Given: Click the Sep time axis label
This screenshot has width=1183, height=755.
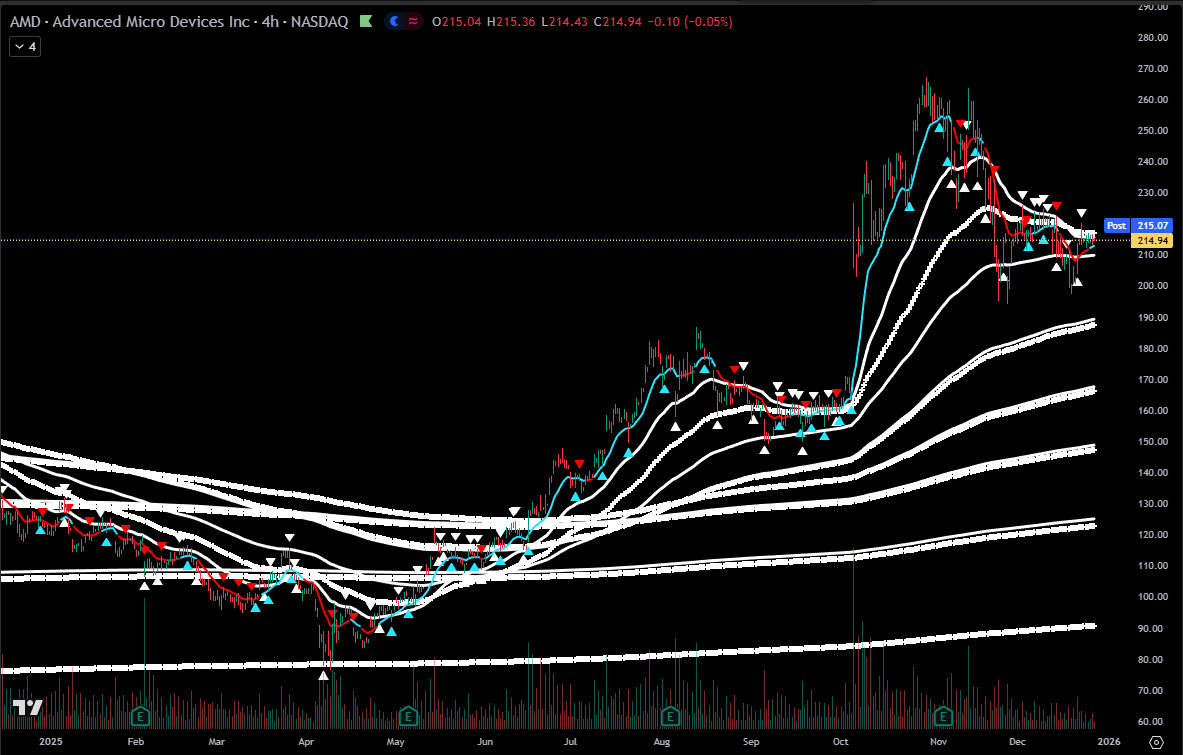Looking at the screenshot, I should click(x=751, y=741).
